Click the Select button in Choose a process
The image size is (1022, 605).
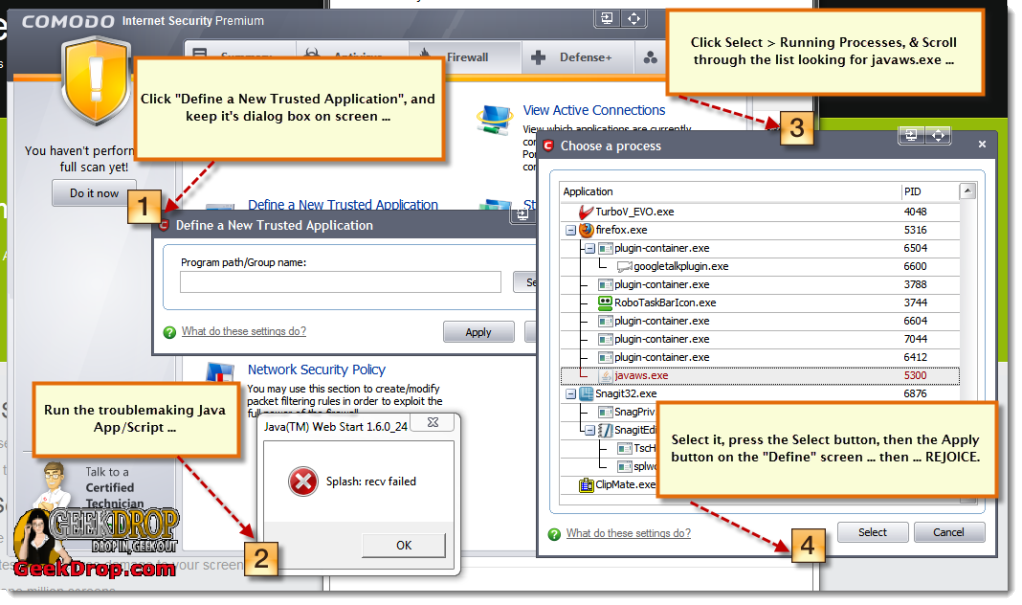tap(872, 533)
